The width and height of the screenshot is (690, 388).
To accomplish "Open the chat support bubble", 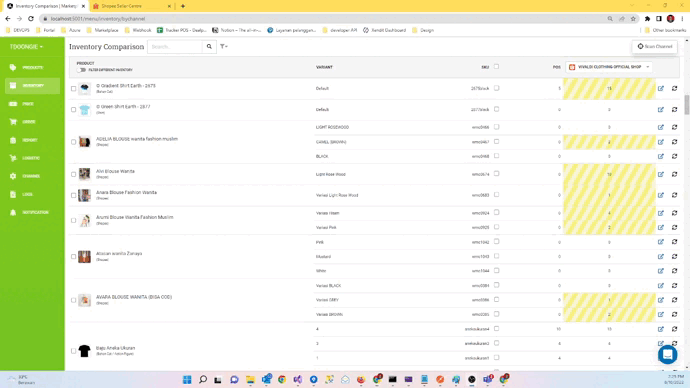I will click(668, 354).
